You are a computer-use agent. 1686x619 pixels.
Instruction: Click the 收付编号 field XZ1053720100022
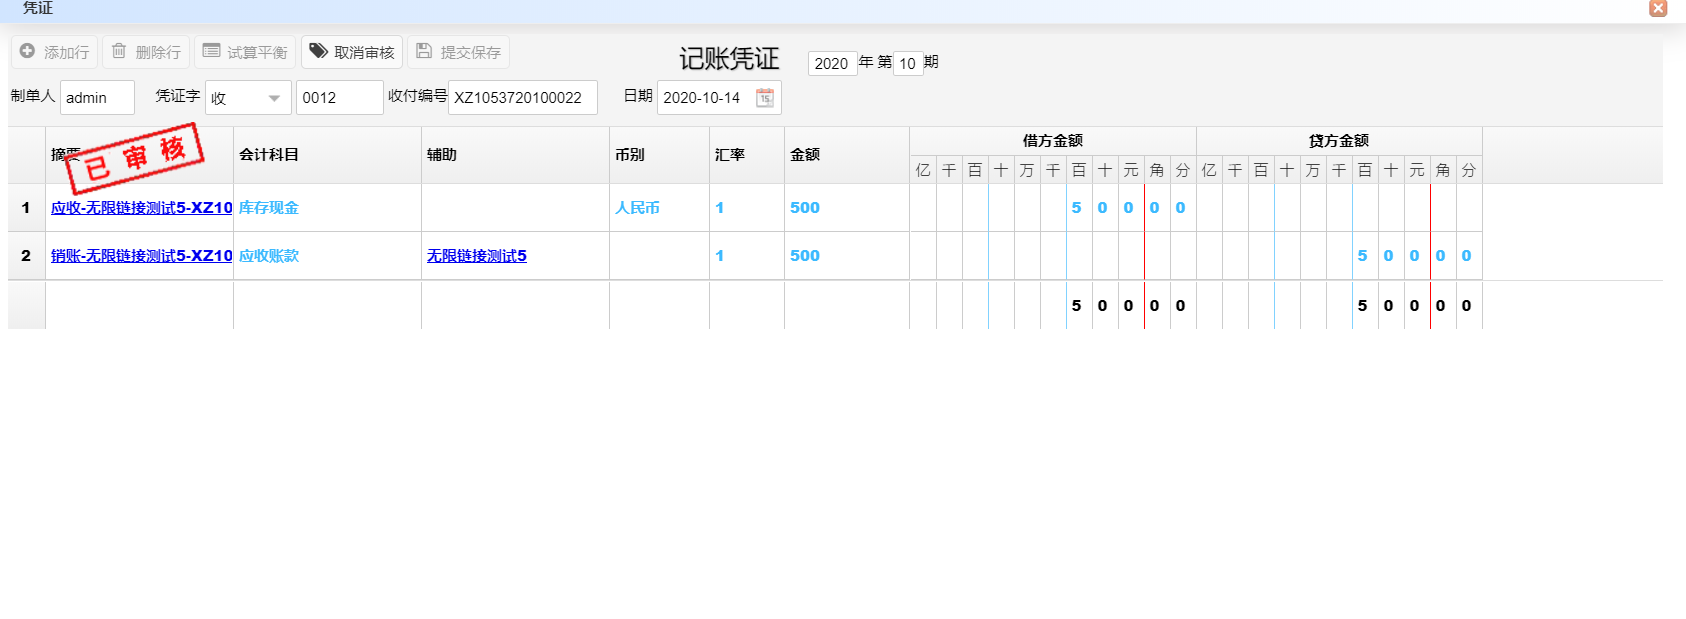tap(523, 98)
